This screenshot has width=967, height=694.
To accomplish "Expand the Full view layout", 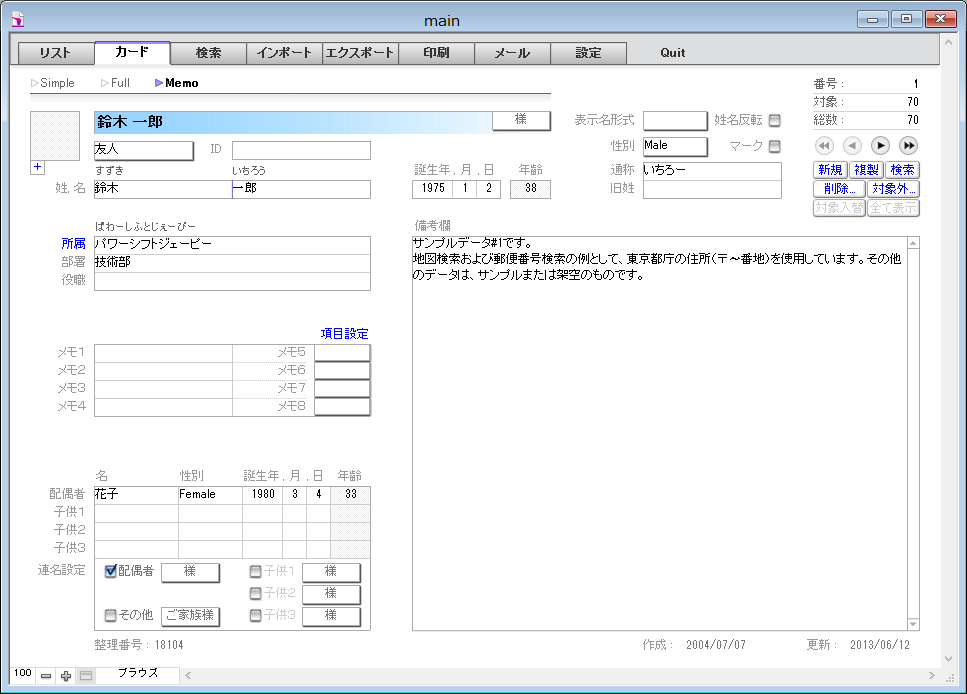I will click(115, 83).
